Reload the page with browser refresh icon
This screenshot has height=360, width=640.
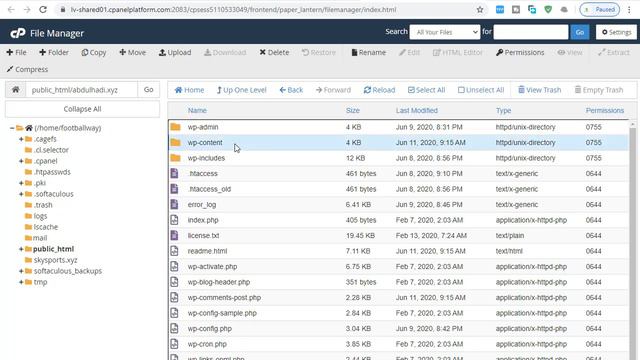tap(43, 9)
